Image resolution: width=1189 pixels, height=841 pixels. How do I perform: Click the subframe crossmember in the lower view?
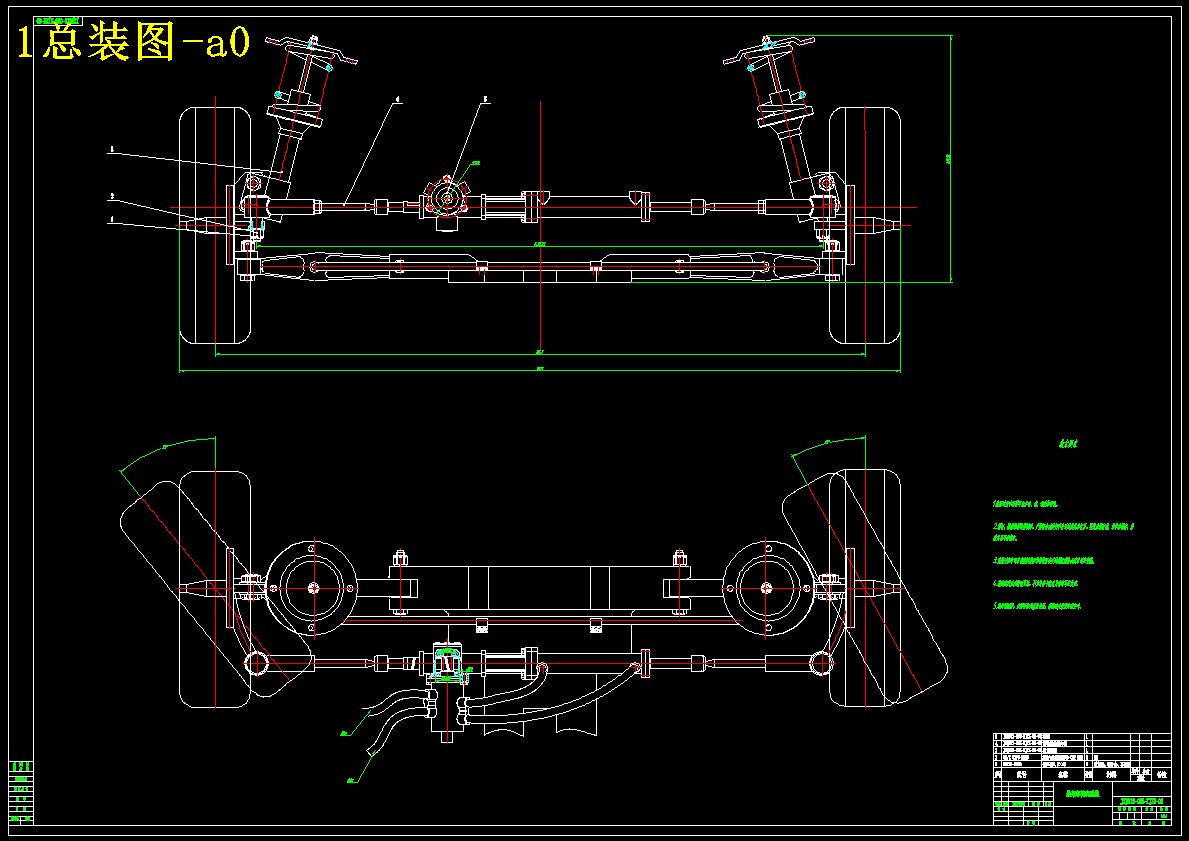coord(539,588)
